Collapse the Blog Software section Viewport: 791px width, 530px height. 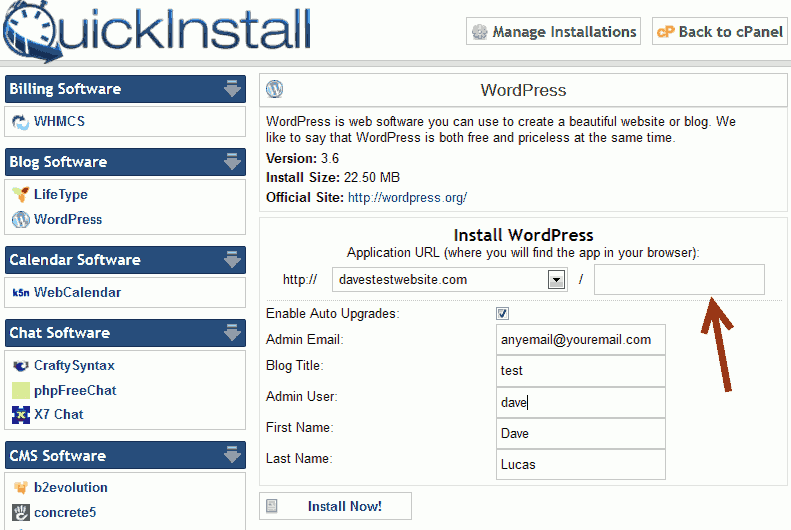tap(232, 162)
